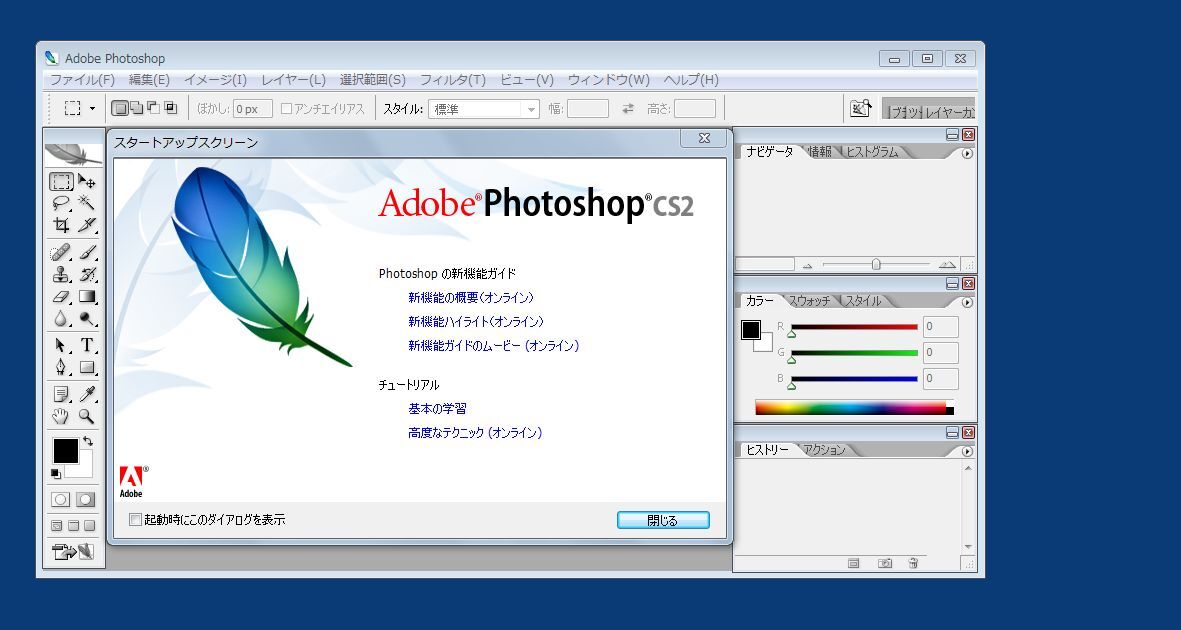Select the Type tool

pyautogui.click(x=87, y=346)
